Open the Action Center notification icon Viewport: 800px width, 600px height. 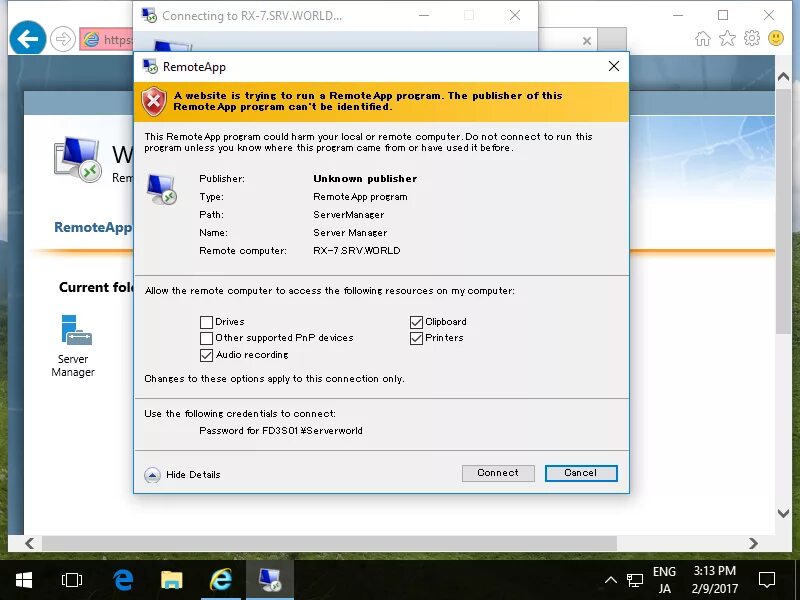click(x=767, y=580)
